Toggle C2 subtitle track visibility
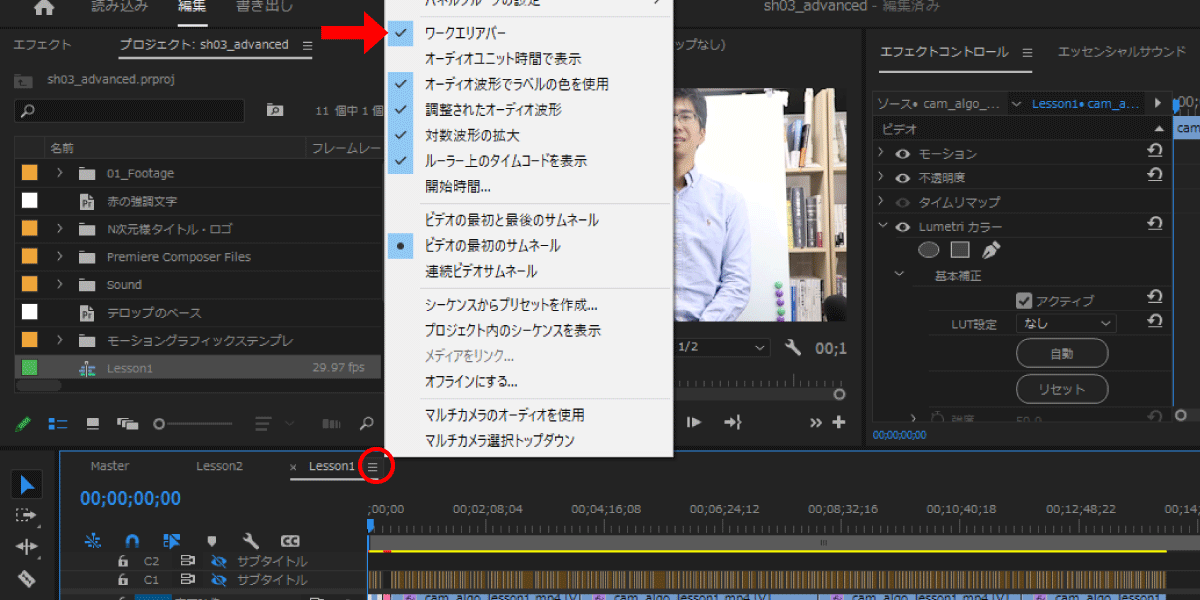Image resolution: width=1200 pixels, height=600 pixels. point(218,562)
